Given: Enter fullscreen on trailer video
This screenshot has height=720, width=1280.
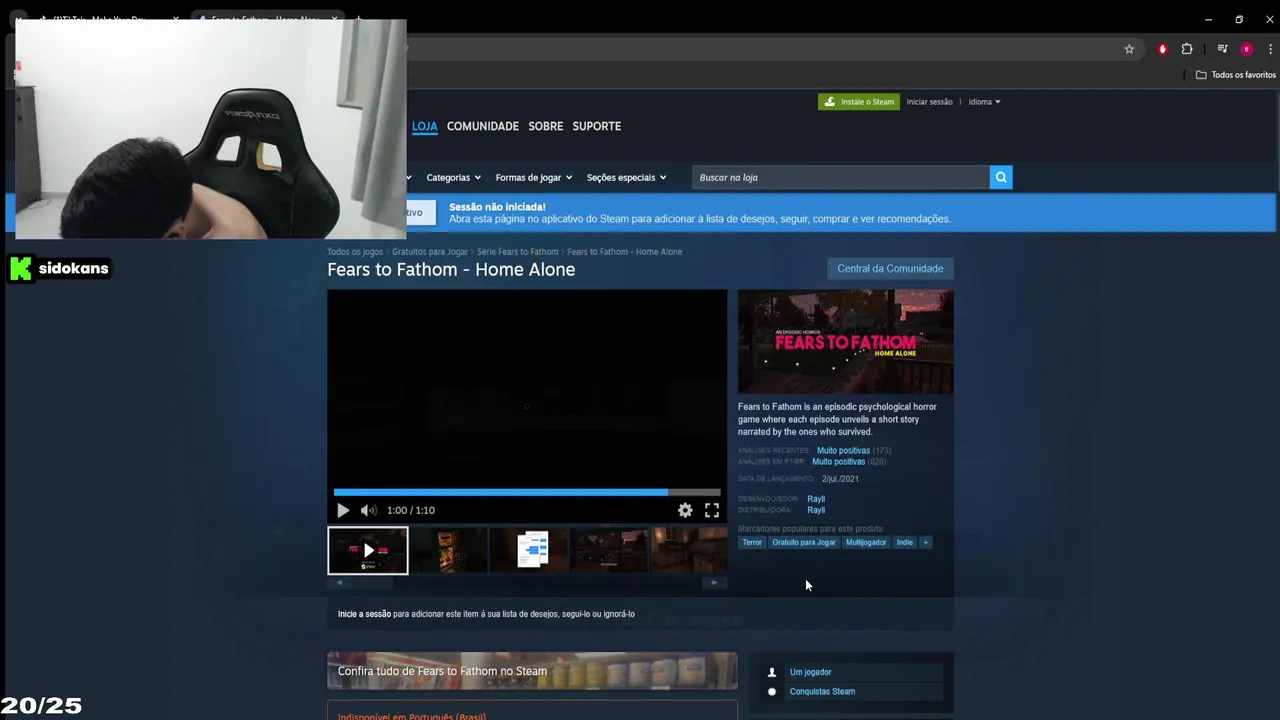Looking at the screenshot, I should point(712,510).
